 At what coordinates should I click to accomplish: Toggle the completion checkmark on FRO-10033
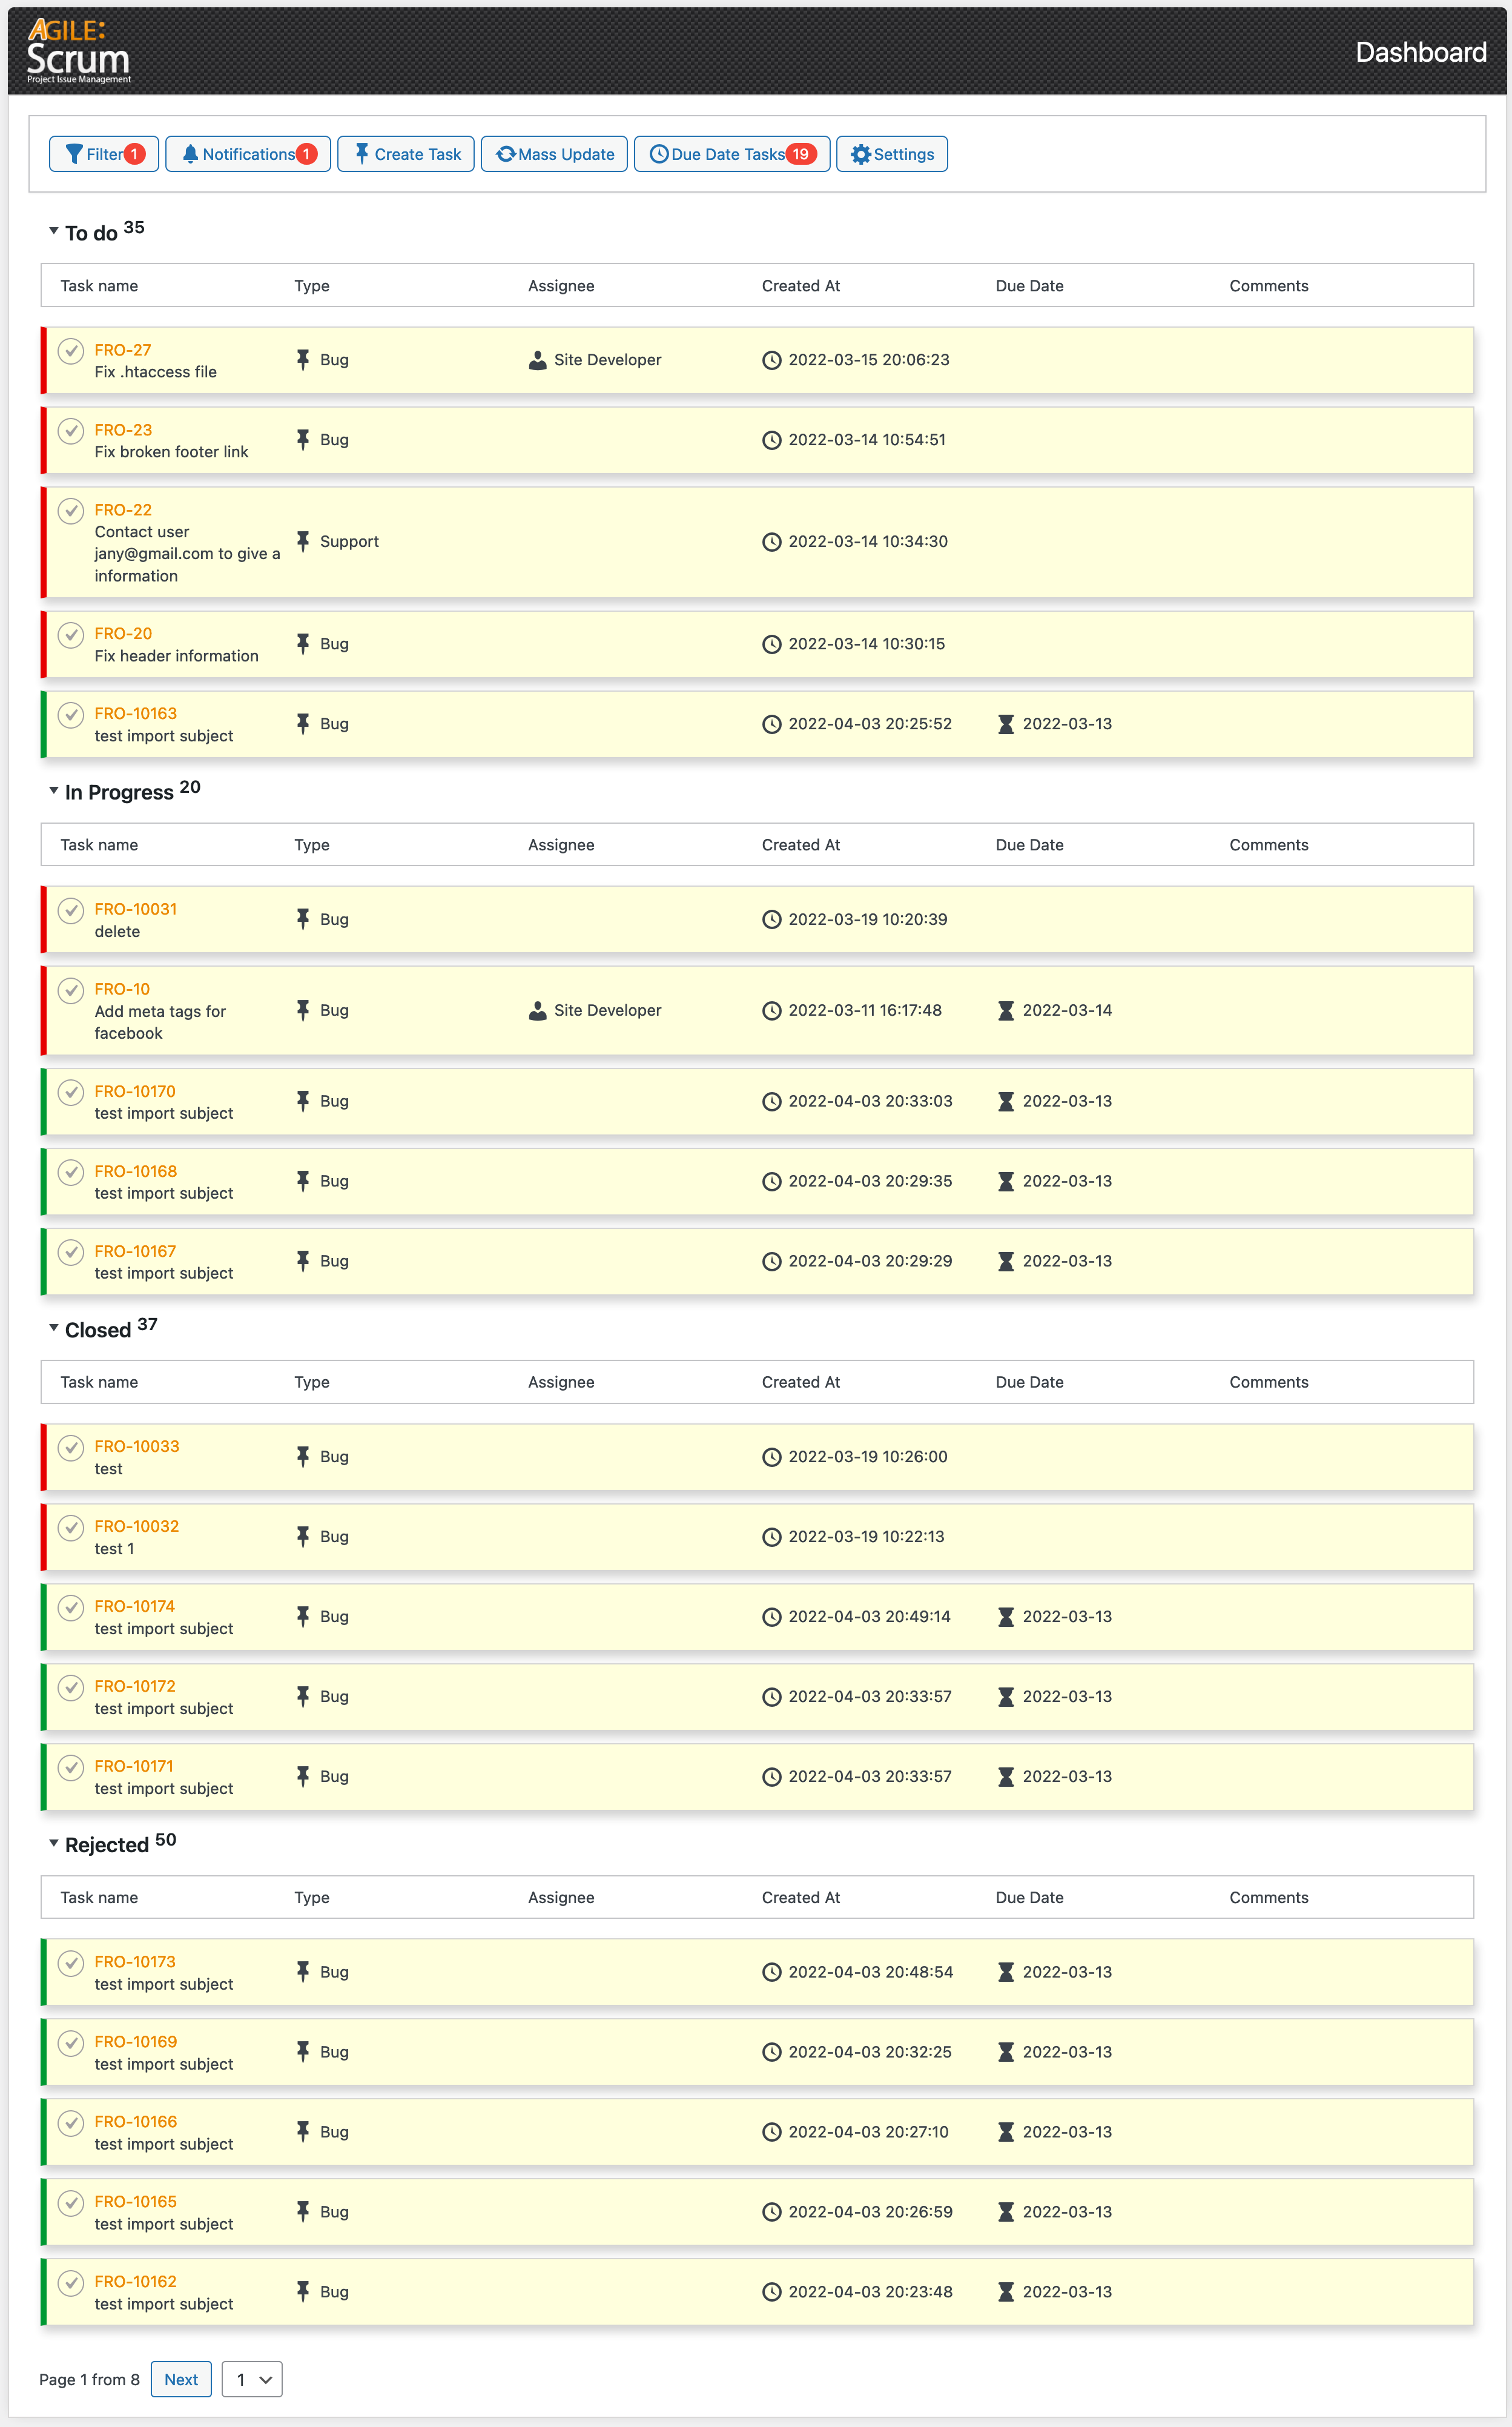(71, 1448)
